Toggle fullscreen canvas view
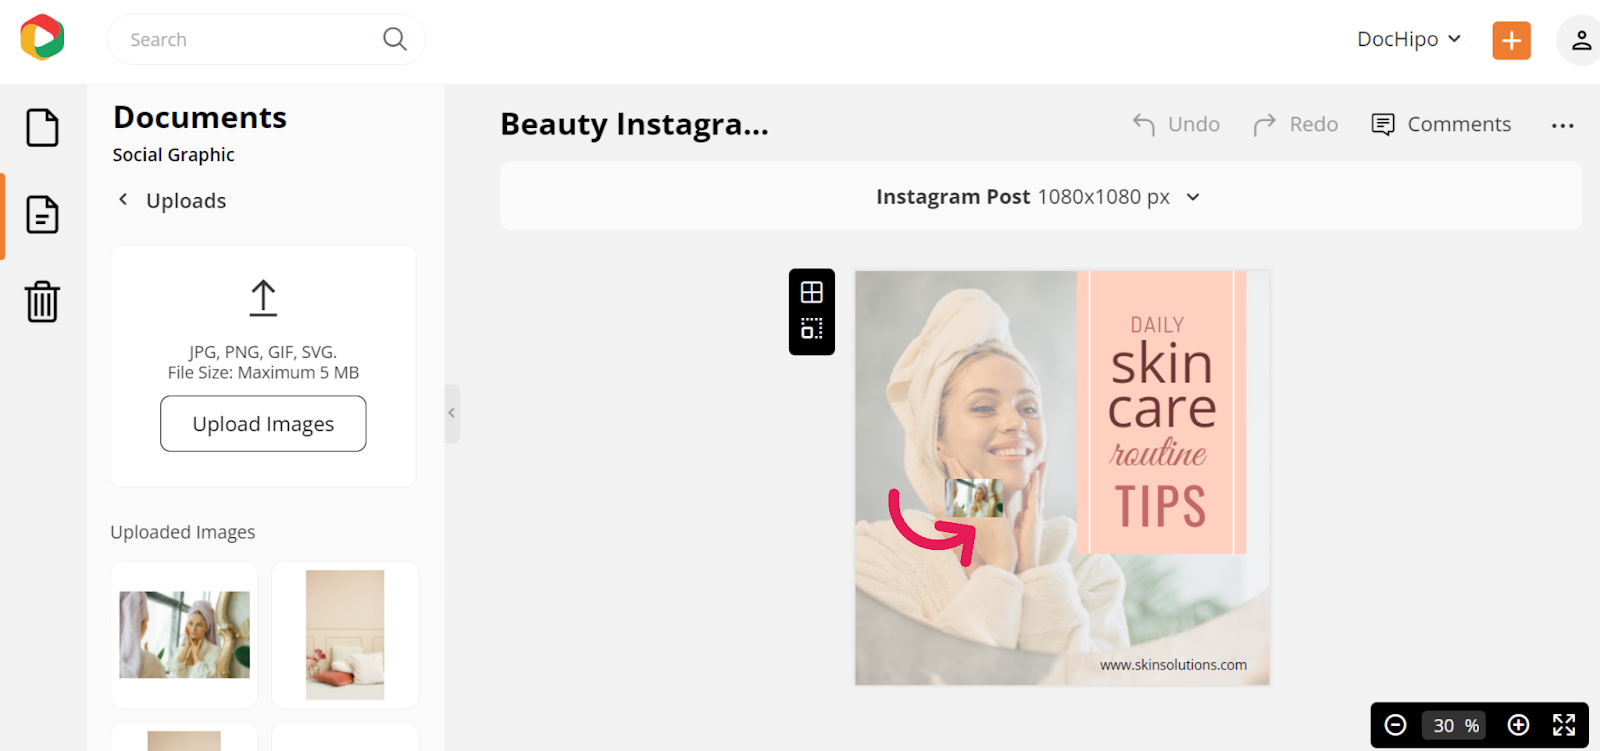Image resolution: width=1600 pixels, height=751 pixels. pyautogui.click(x=1564, y=725)
